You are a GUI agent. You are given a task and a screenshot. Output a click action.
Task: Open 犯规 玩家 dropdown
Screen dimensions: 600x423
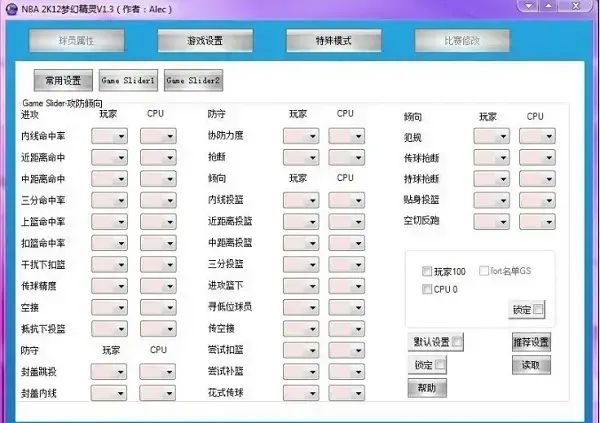492,136
